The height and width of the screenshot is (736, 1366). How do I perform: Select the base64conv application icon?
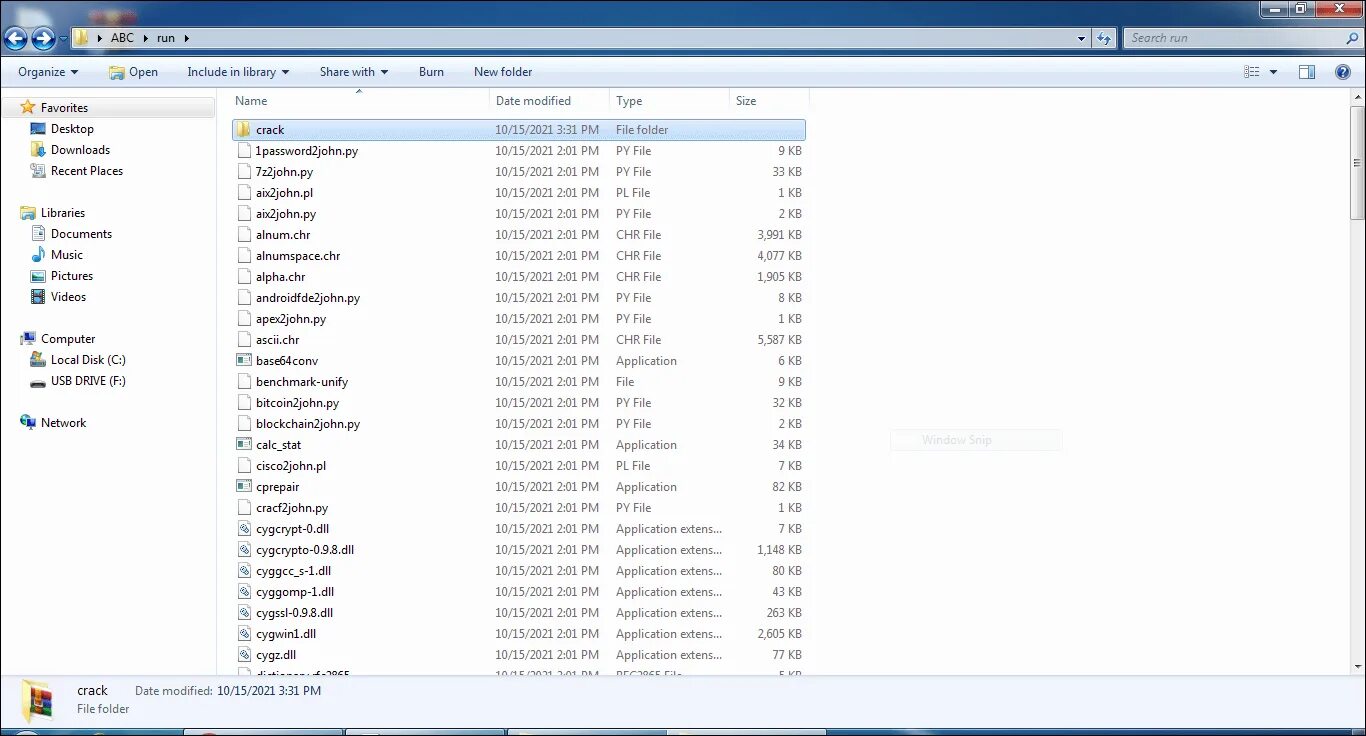(245, 361)
